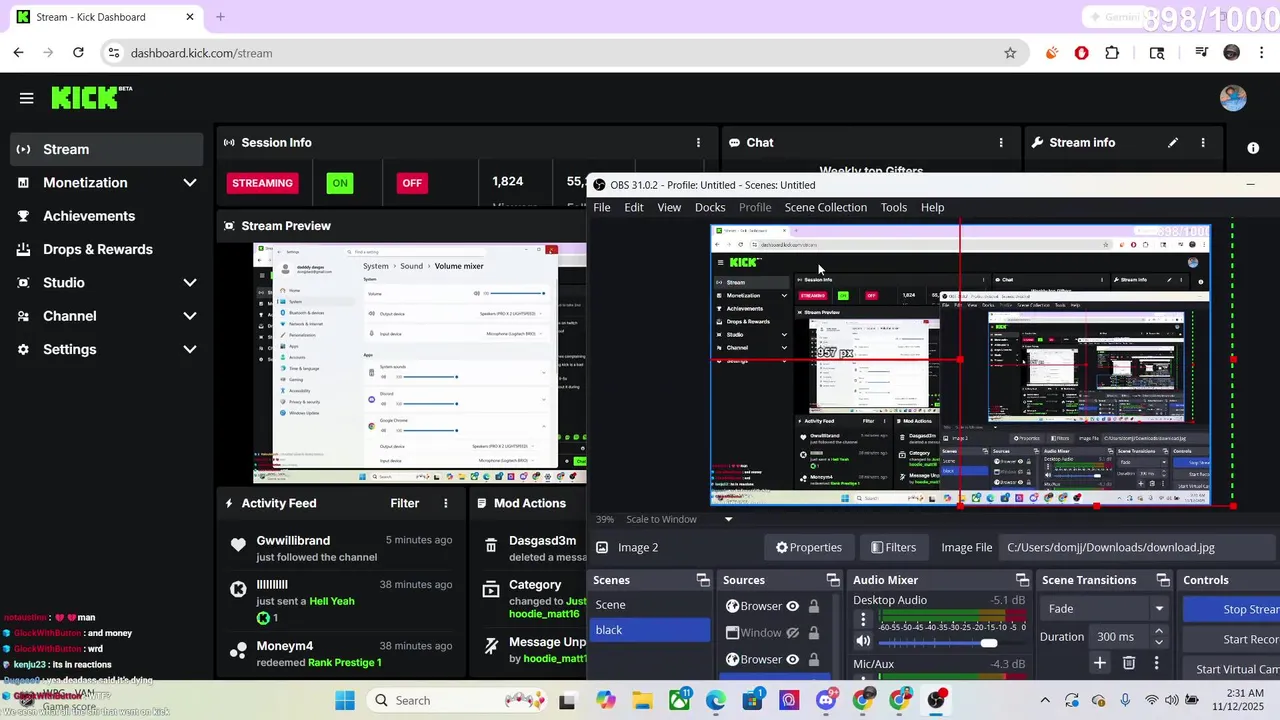
Task: Go back in the Chrome browser
Action: point(19,53)
